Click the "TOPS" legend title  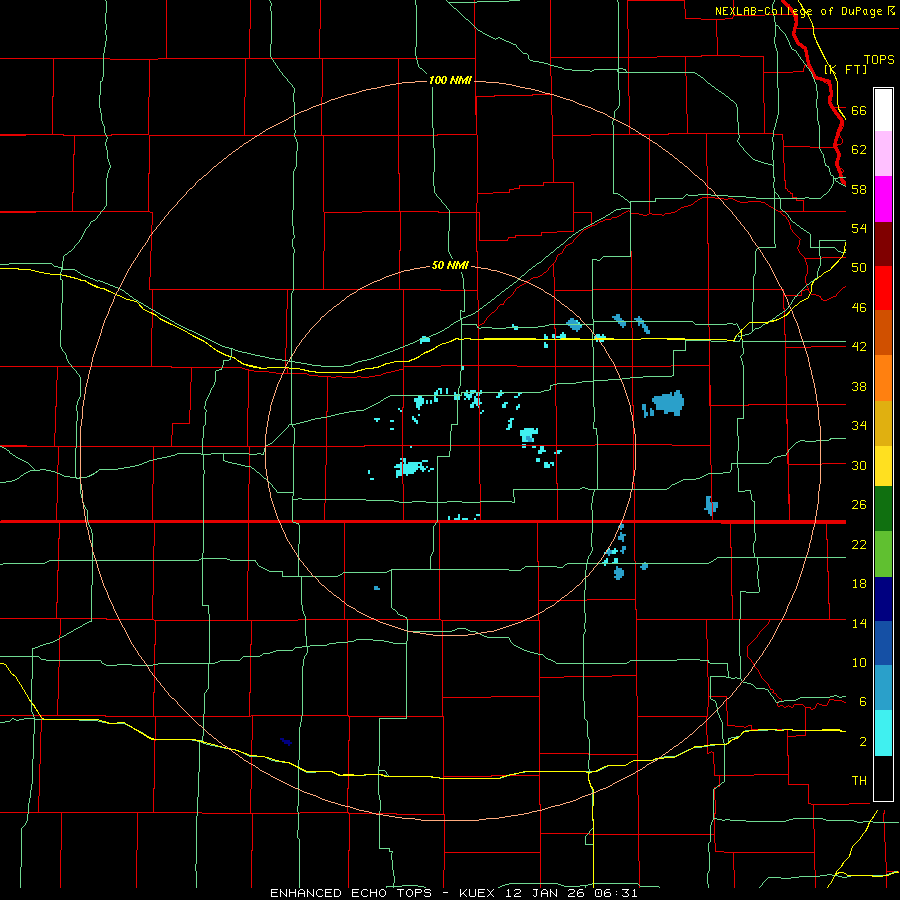[879, 59]
